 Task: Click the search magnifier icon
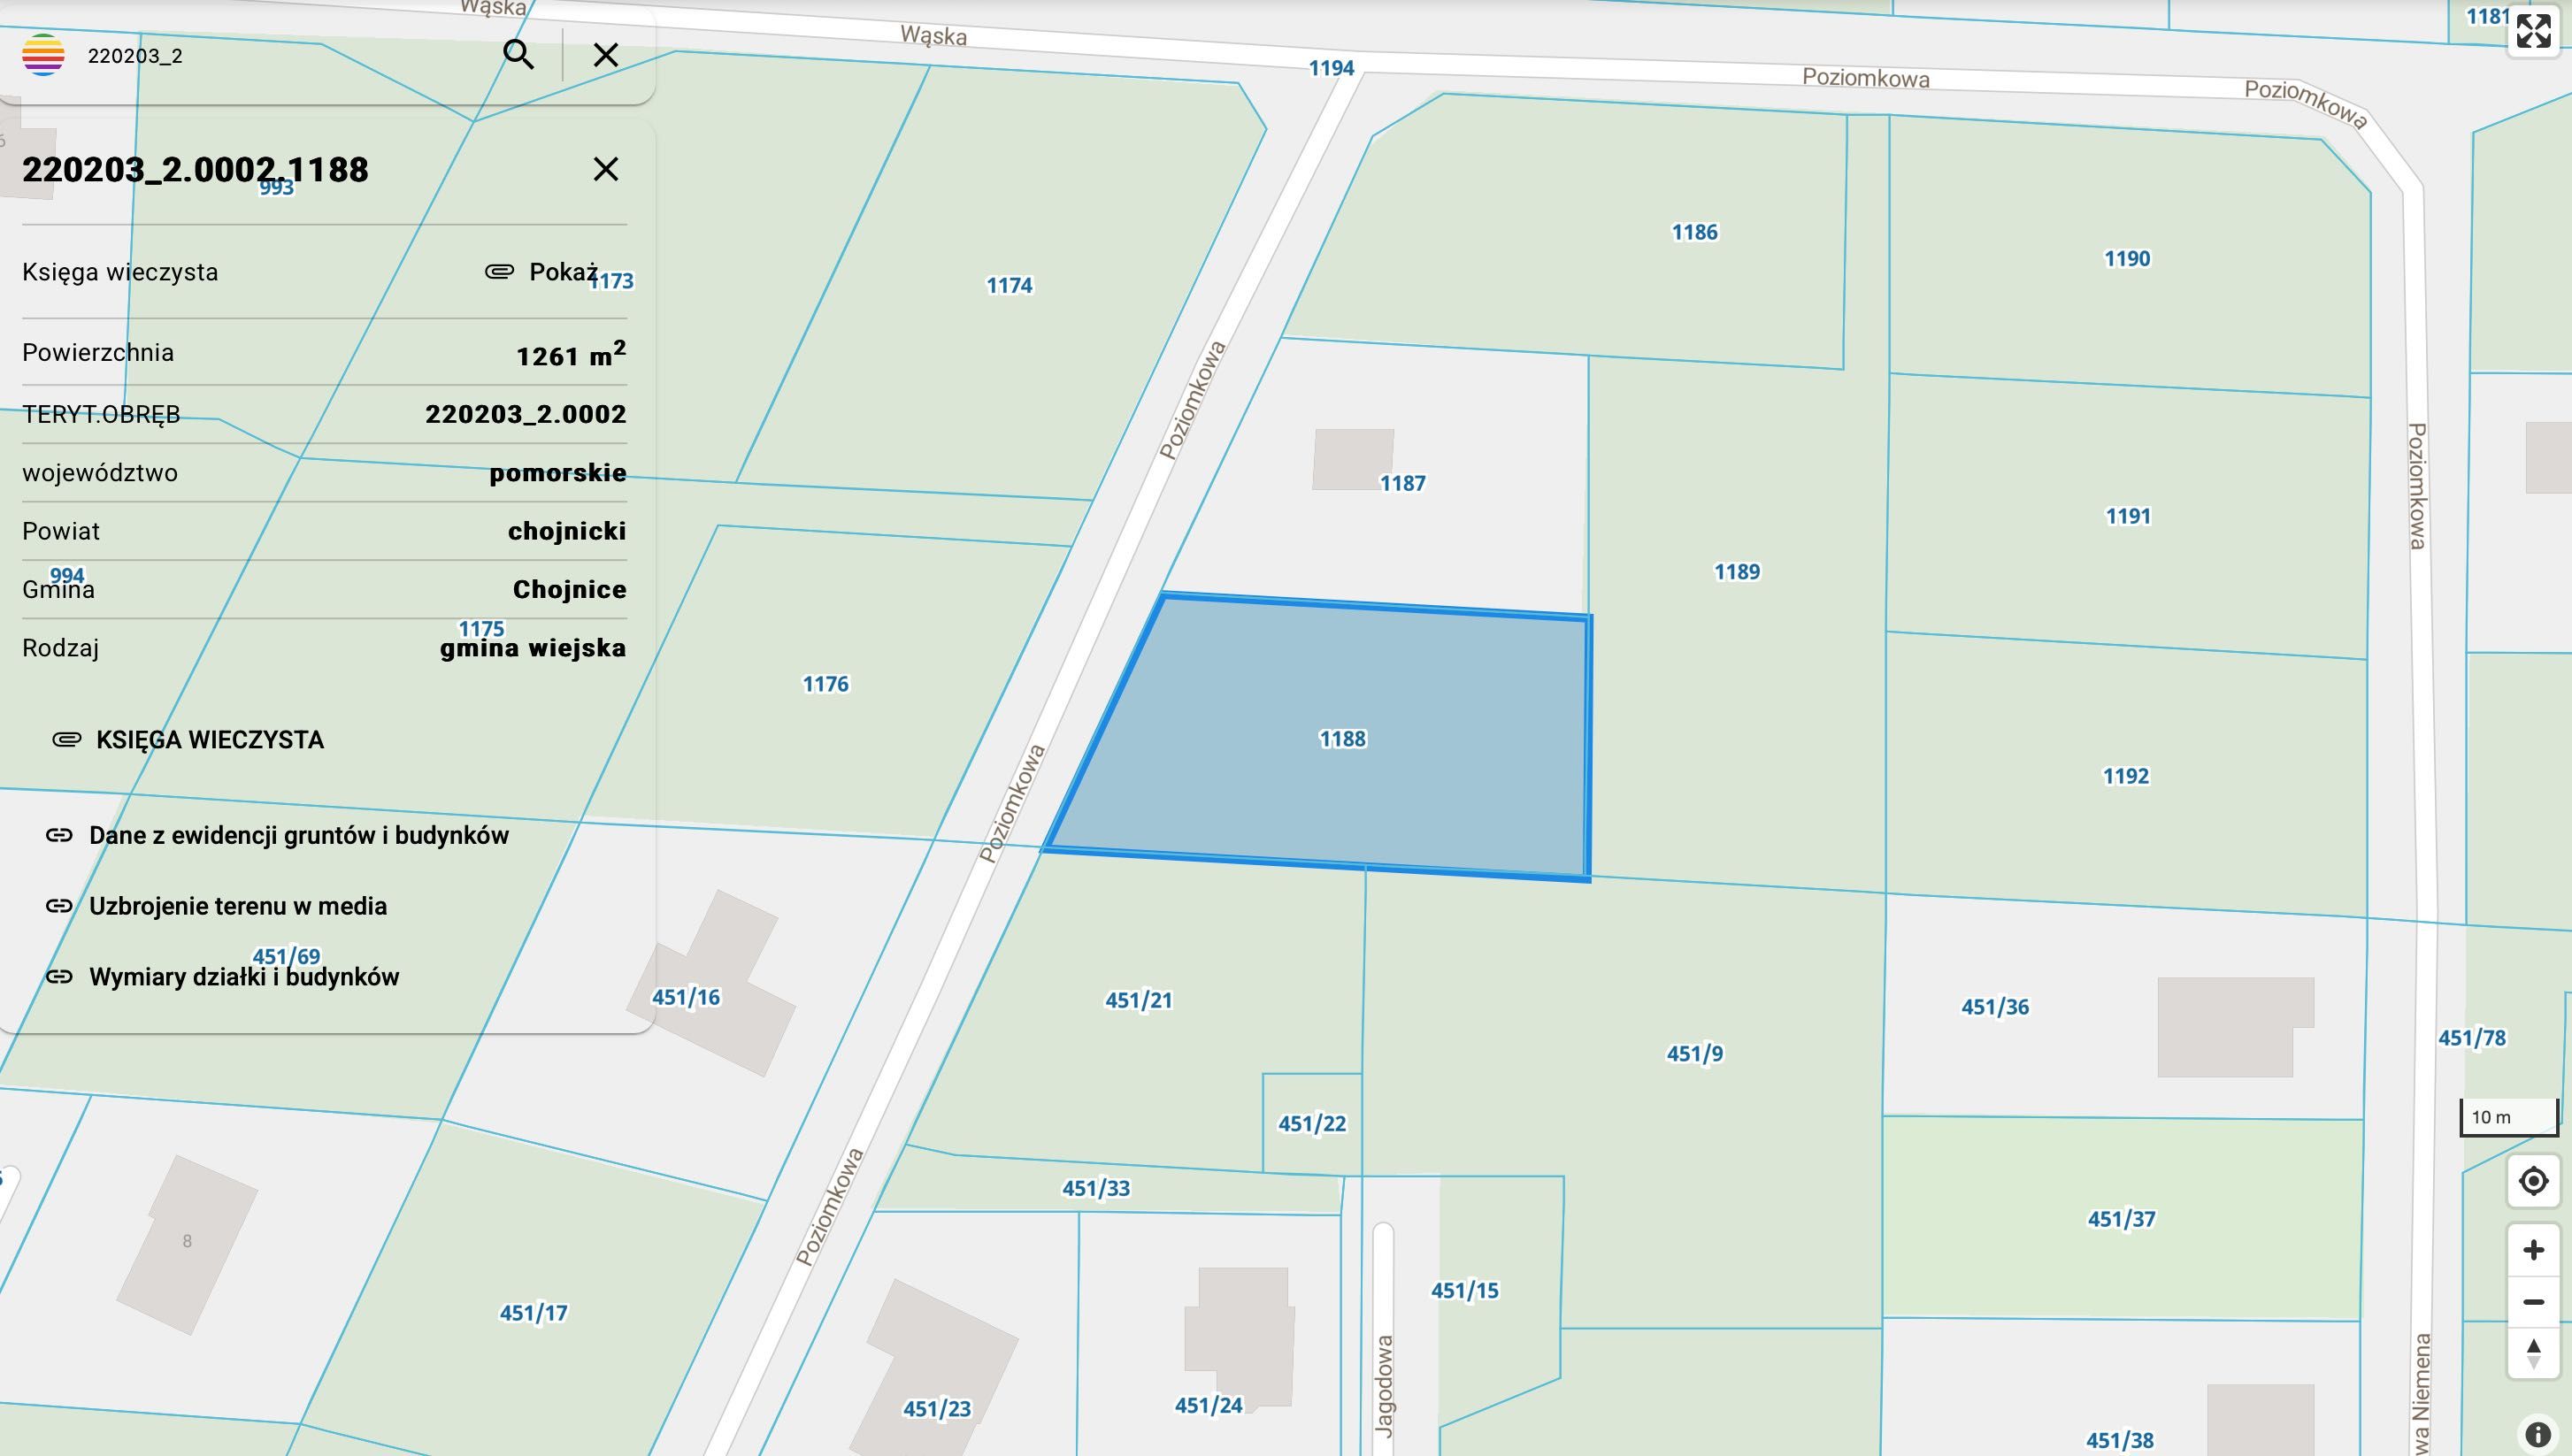518,54
